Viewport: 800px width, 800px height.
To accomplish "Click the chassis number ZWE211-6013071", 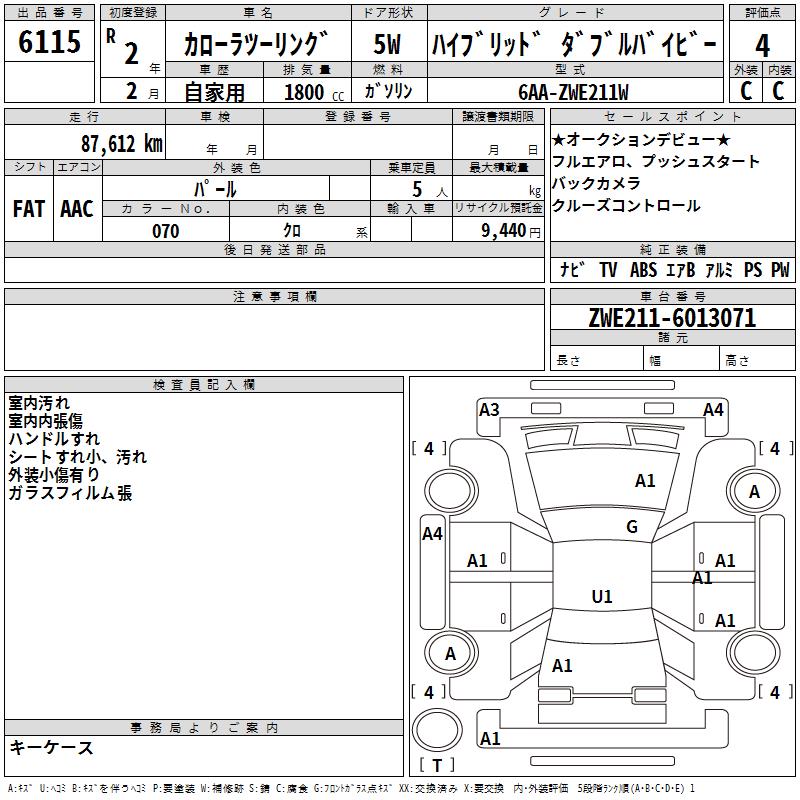I will pyautogui.click(x=671, y=319).
